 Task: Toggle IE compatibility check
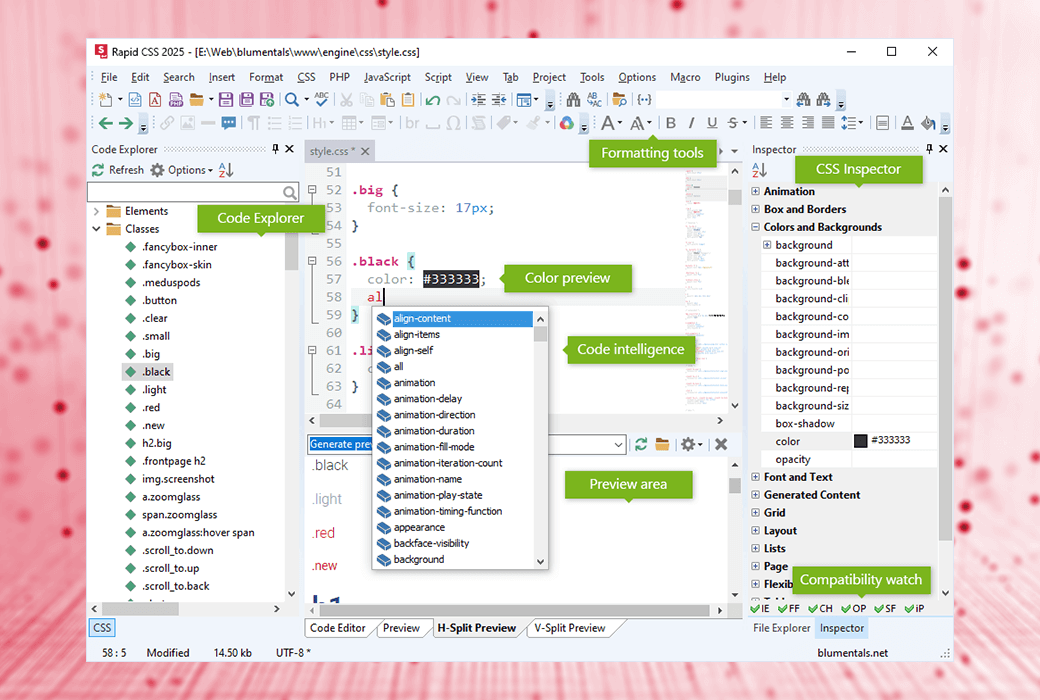(x=760, y=608)
